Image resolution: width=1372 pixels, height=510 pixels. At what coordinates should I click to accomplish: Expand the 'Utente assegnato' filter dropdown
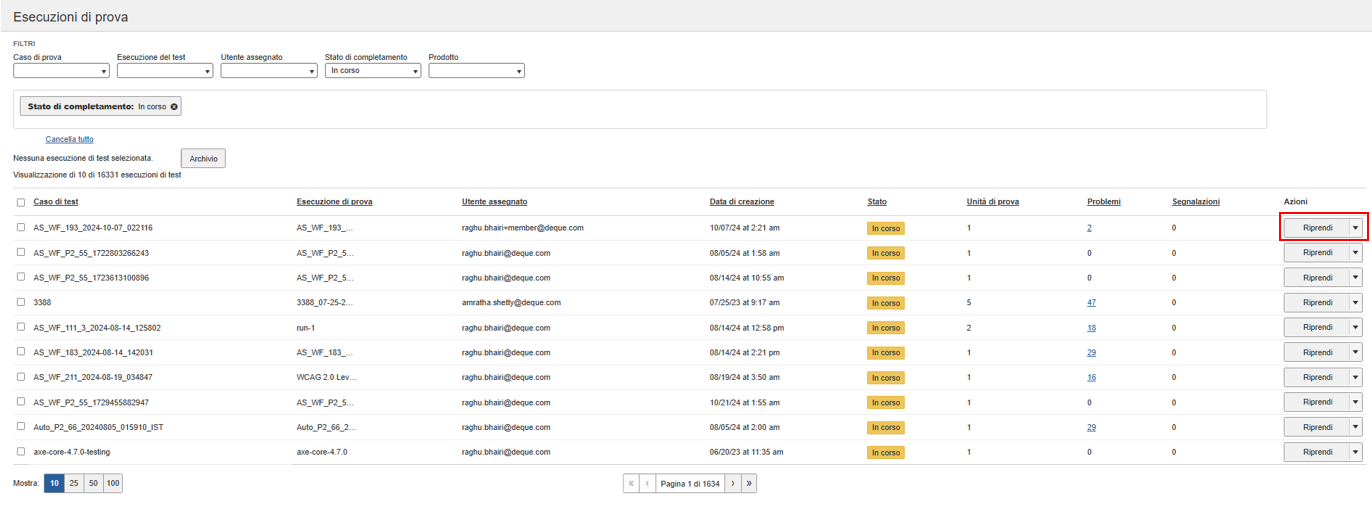[268, 71]
